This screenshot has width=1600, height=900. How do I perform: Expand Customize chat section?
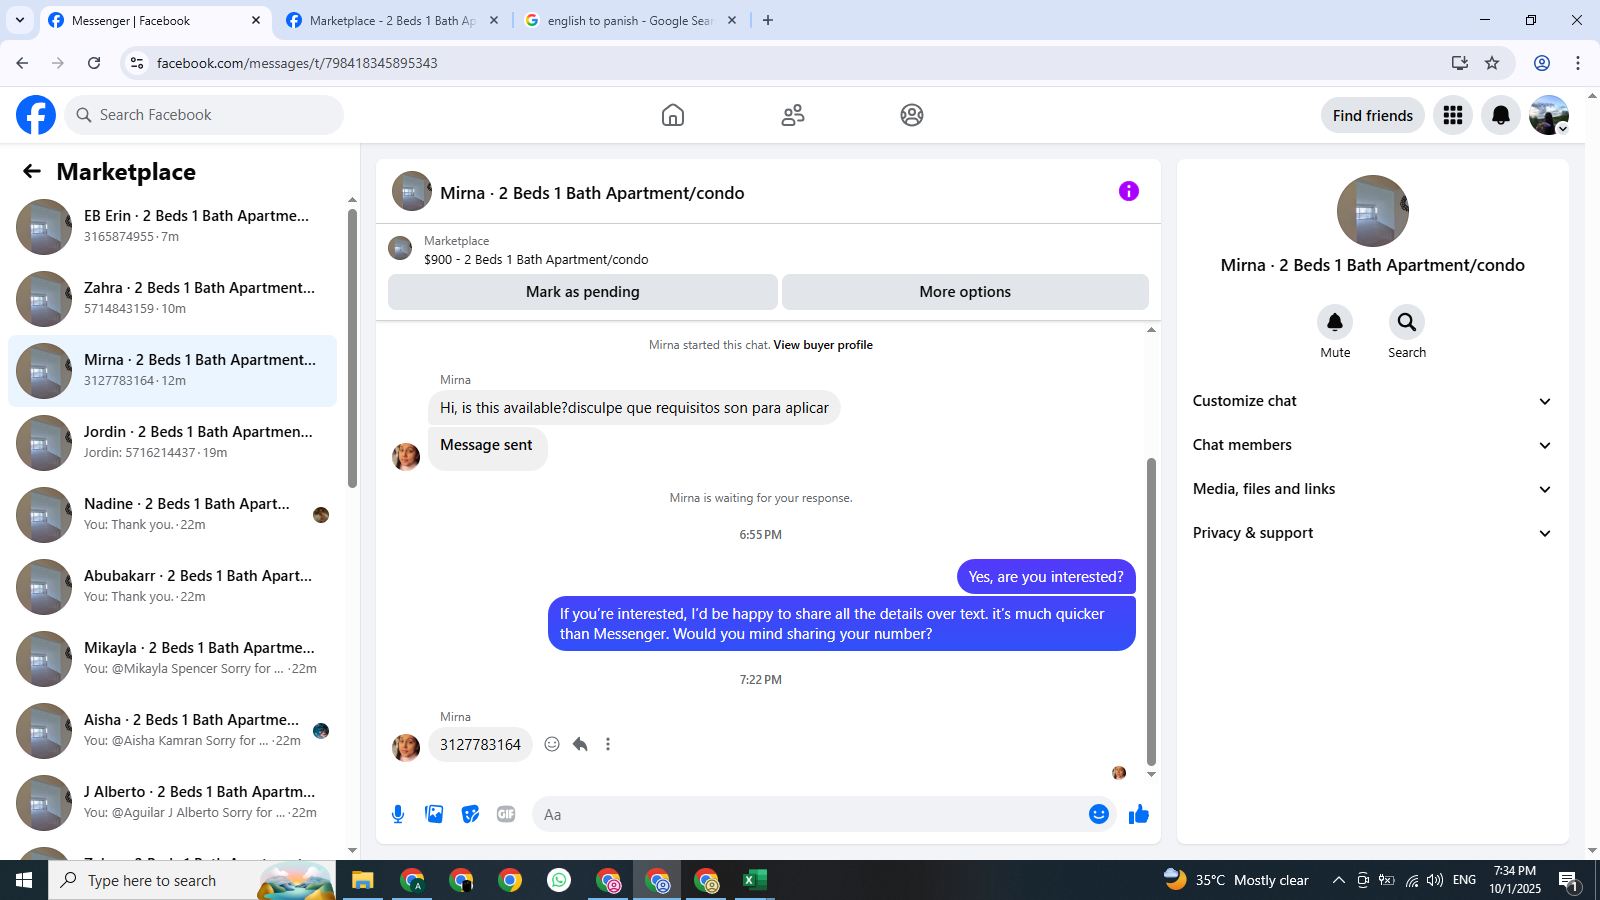click(x=1372, y=401)
